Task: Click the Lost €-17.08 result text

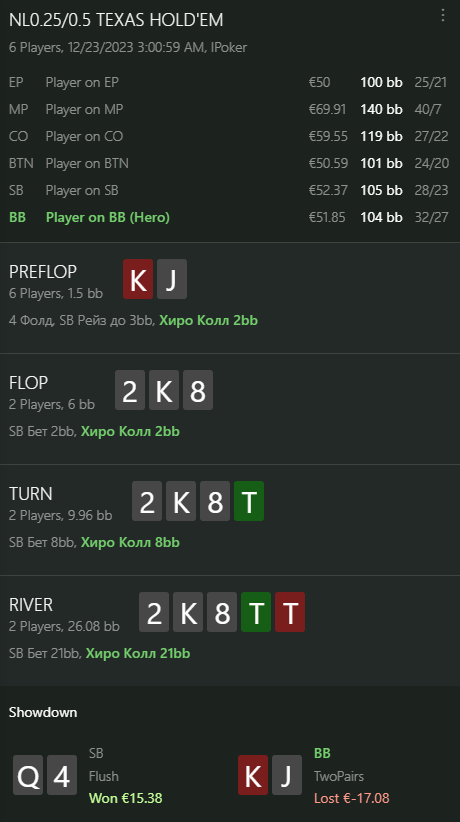Action: point(352,798)
